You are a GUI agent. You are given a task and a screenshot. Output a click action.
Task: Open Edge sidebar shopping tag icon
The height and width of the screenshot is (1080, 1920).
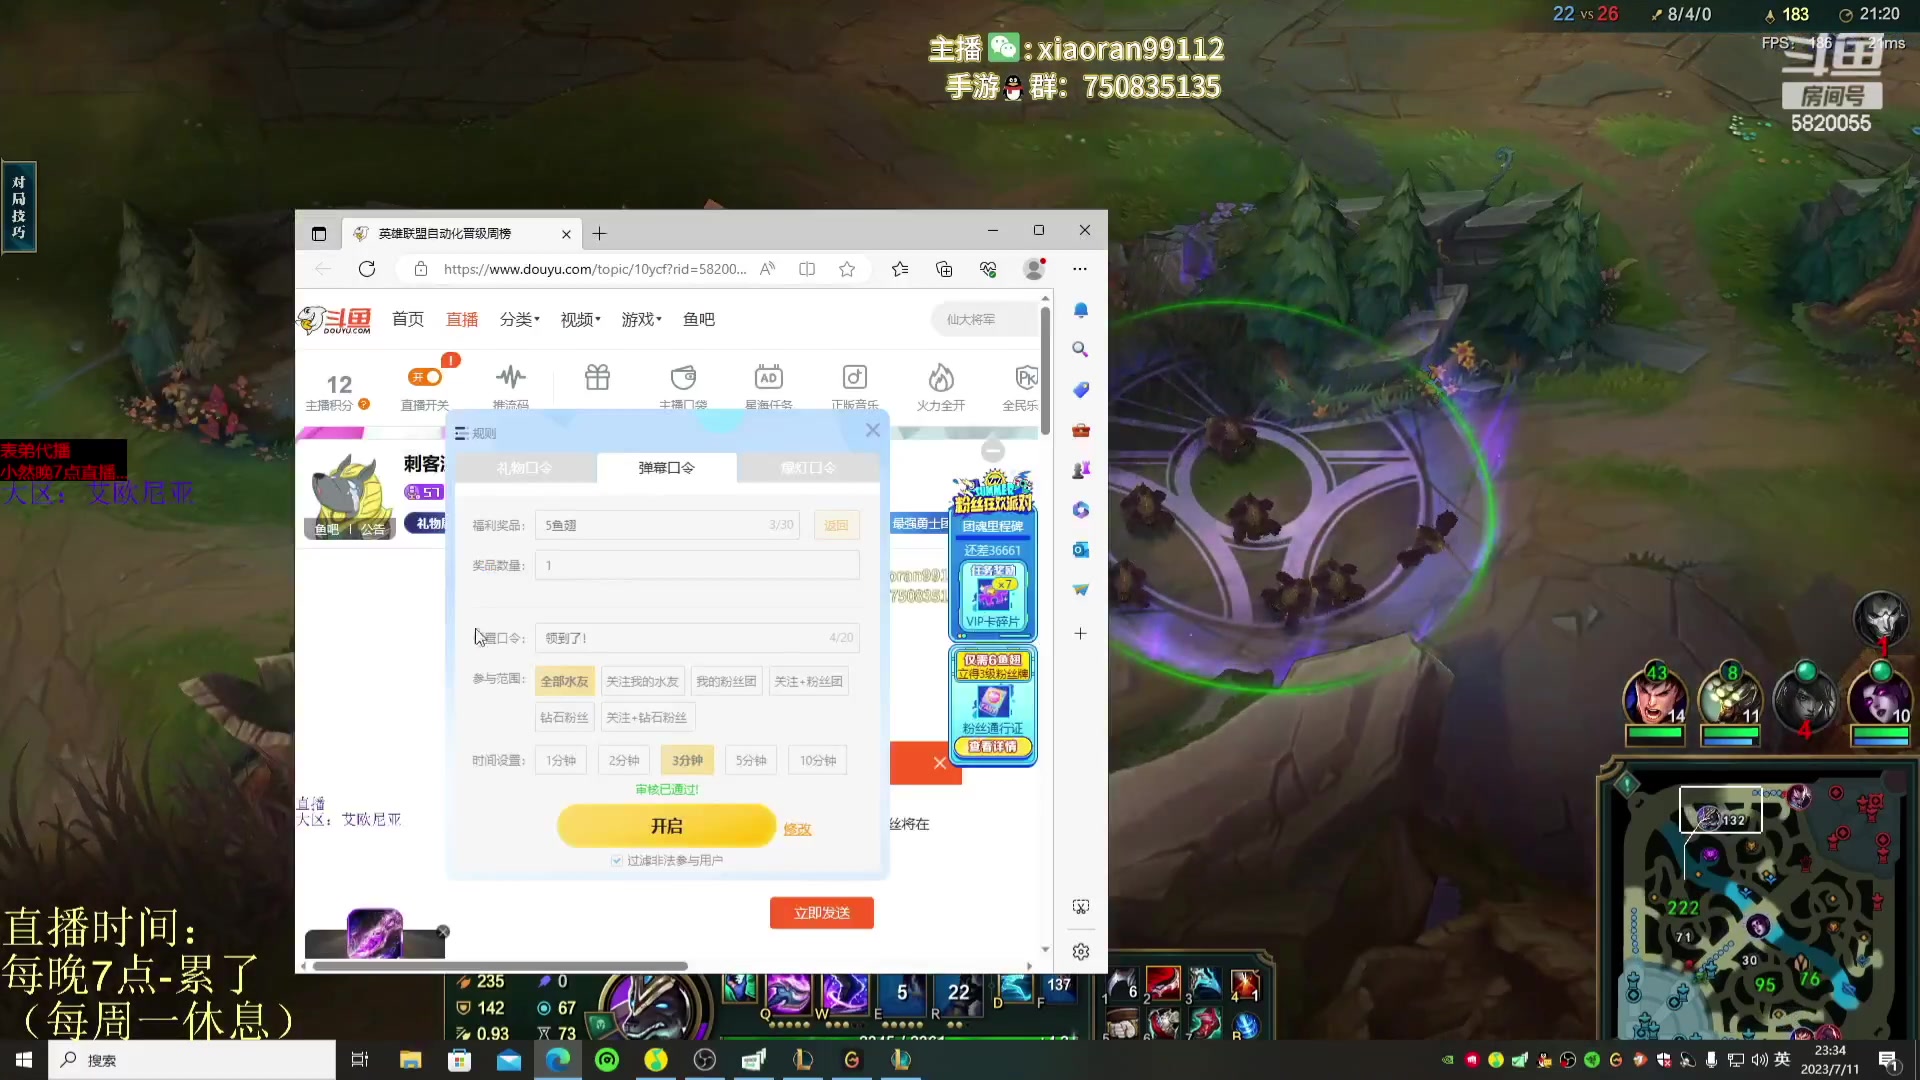point(1081,390)
